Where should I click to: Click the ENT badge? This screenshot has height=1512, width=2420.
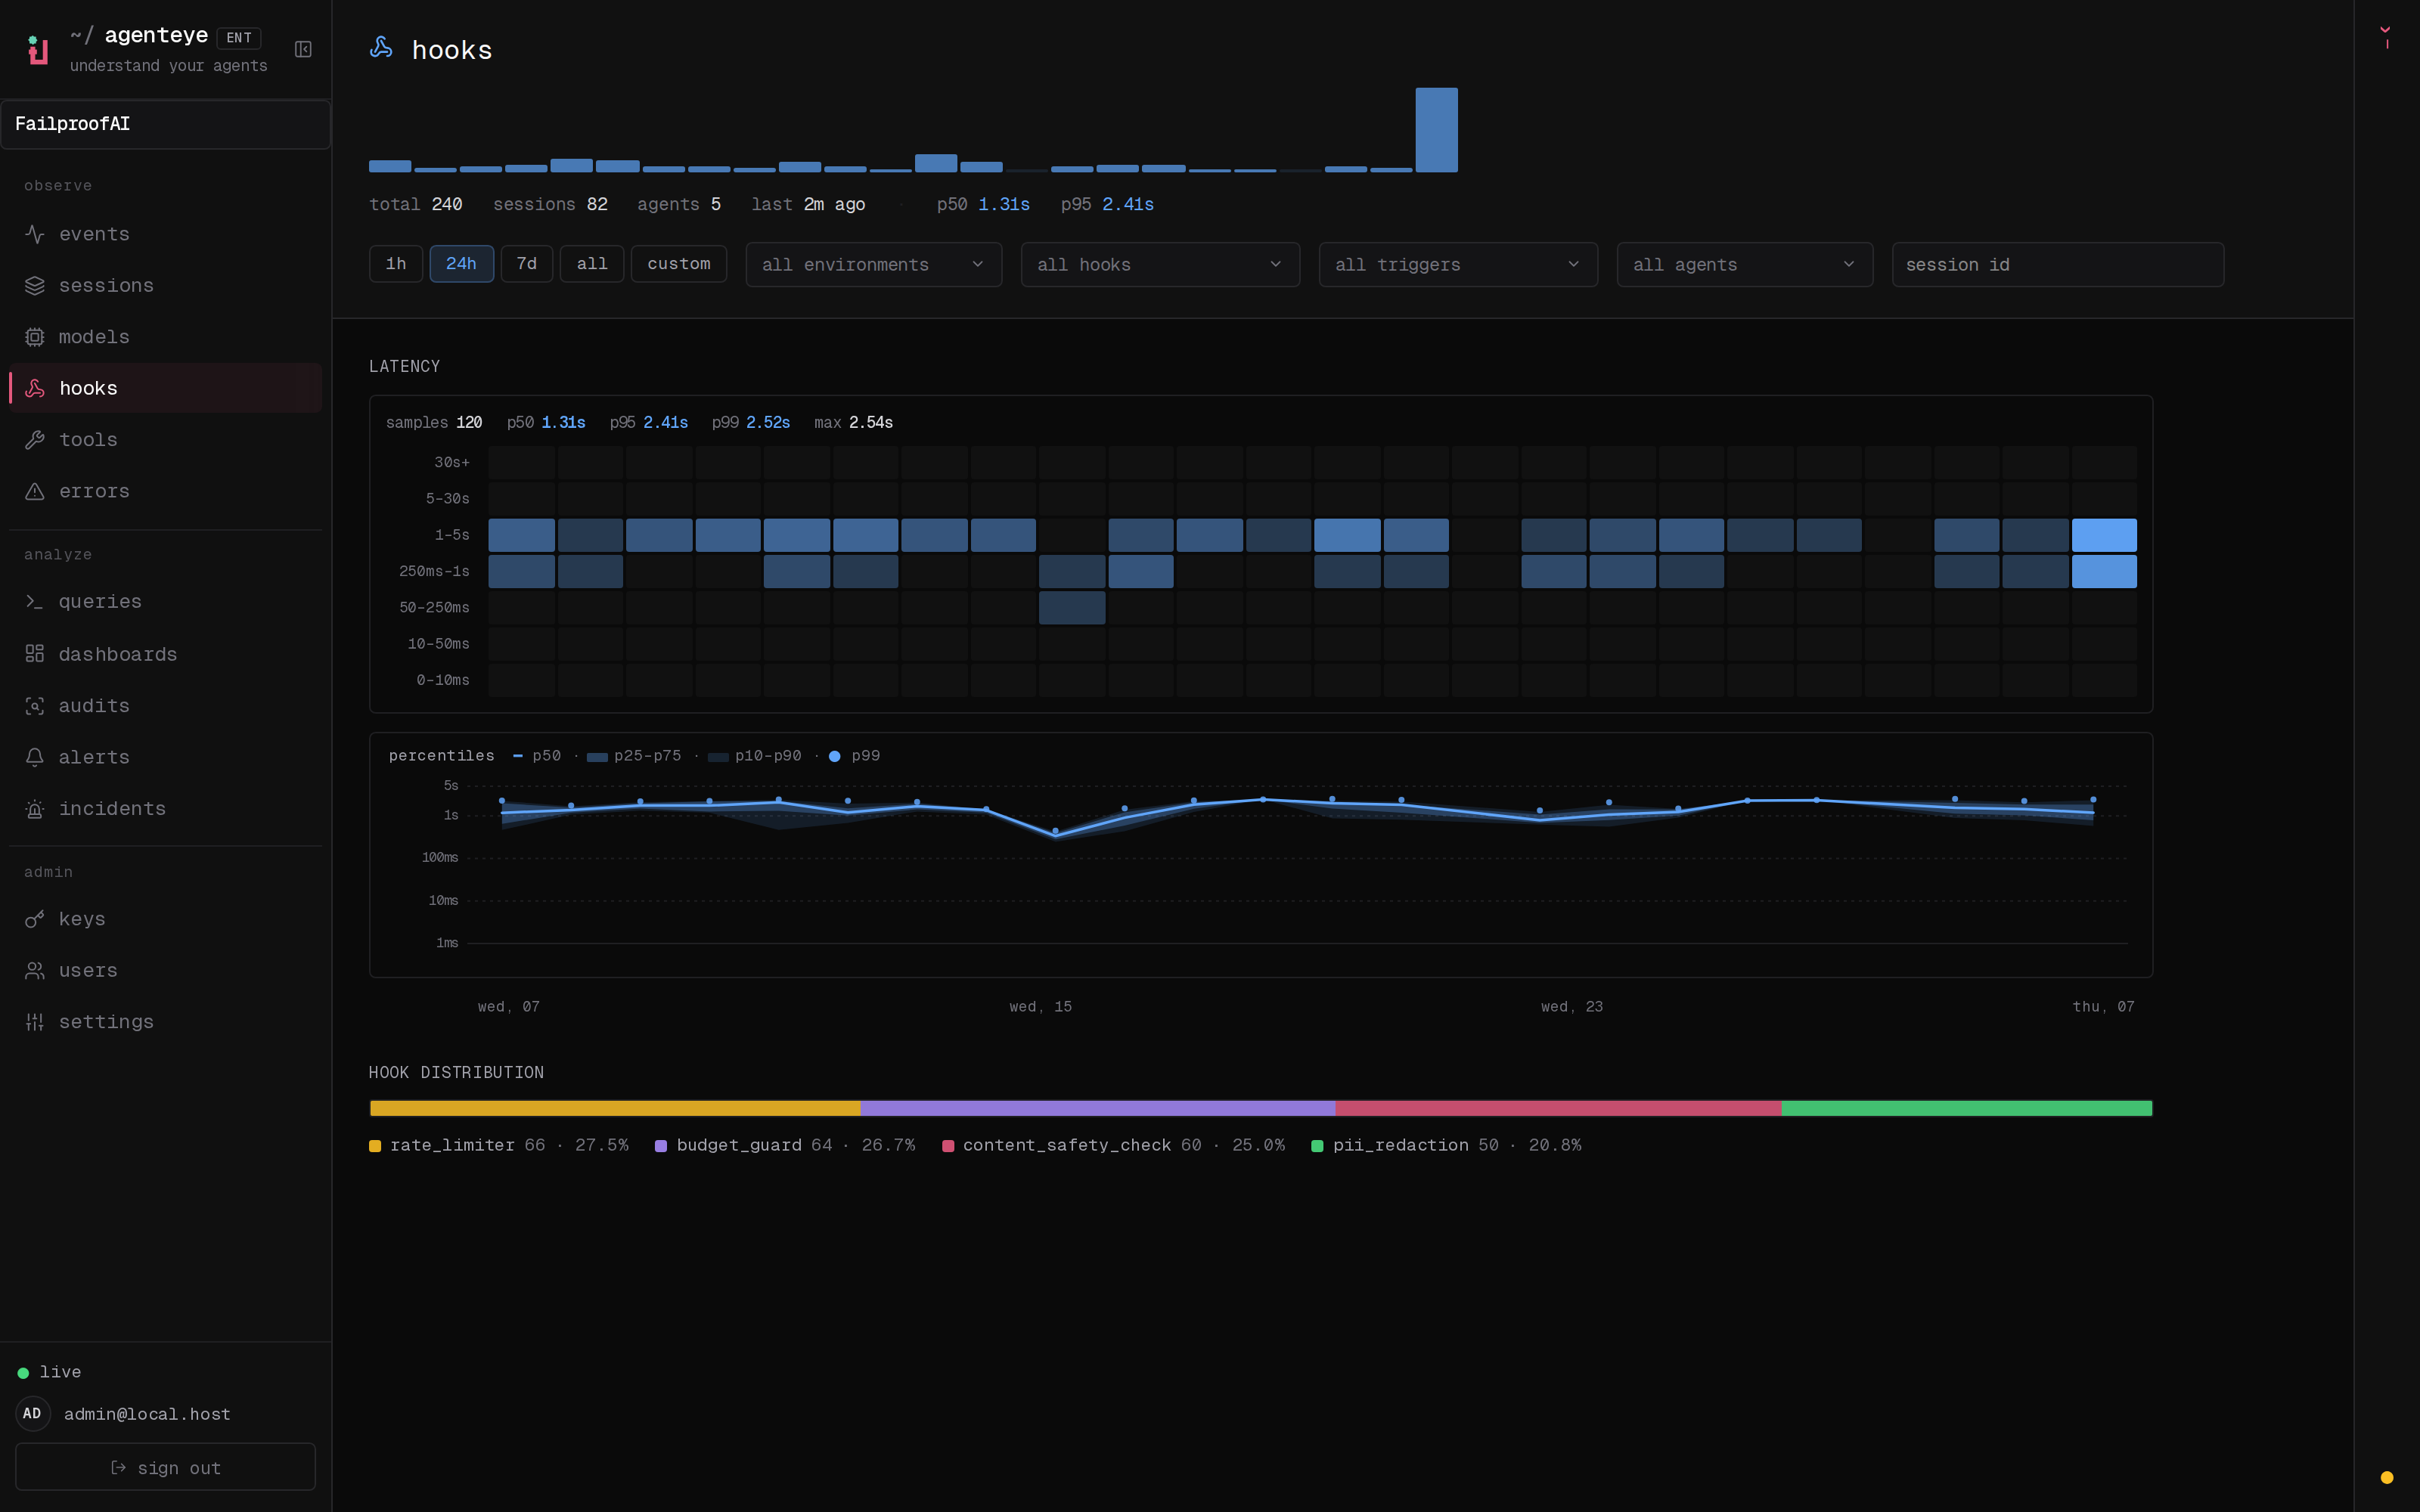[239, 38]
